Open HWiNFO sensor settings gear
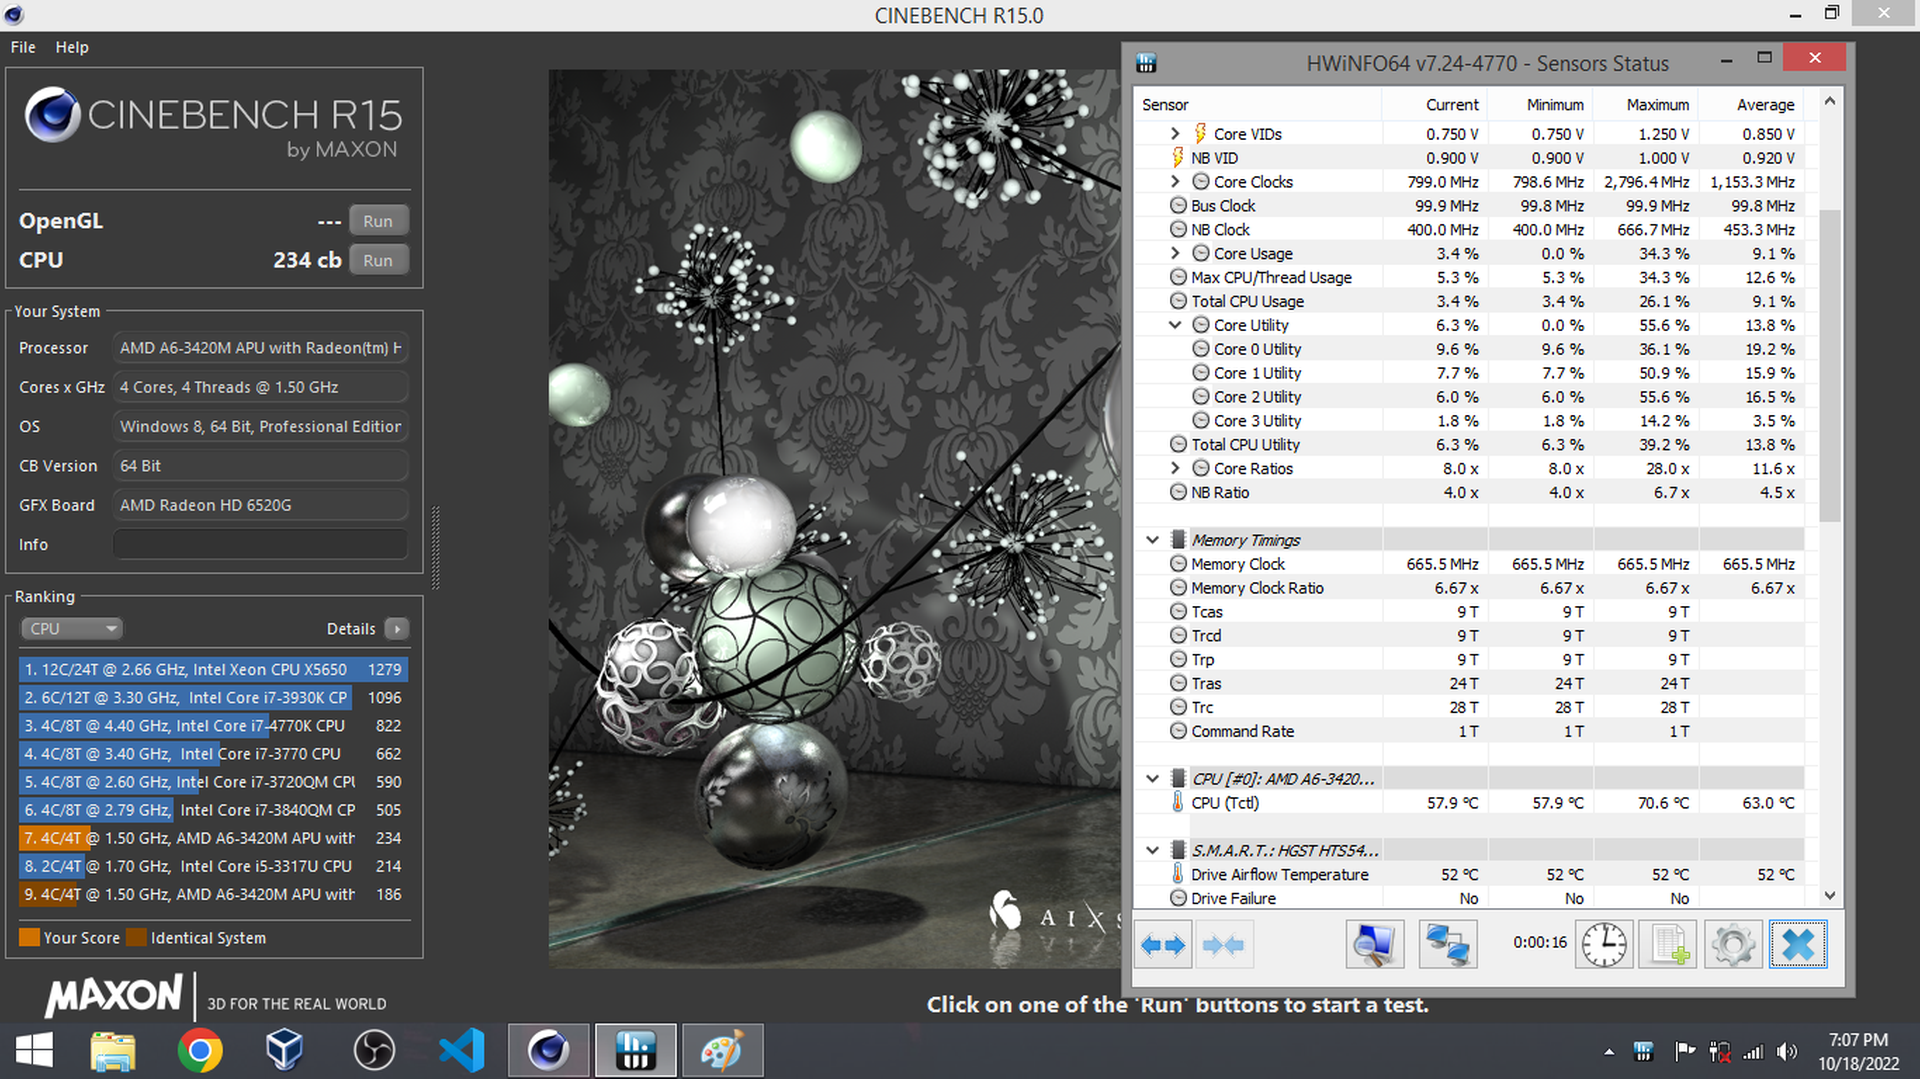Viewport: 1920px width, 1079px height. point(1733,944)
